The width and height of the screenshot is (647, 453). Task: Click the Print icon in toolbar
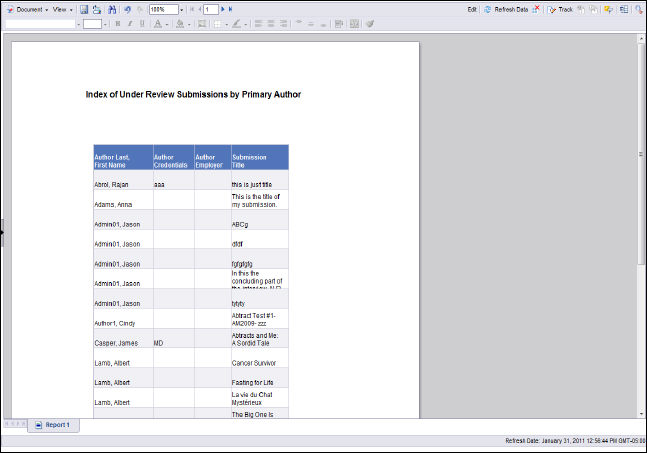pyautogui.click(x=97, y=8)
